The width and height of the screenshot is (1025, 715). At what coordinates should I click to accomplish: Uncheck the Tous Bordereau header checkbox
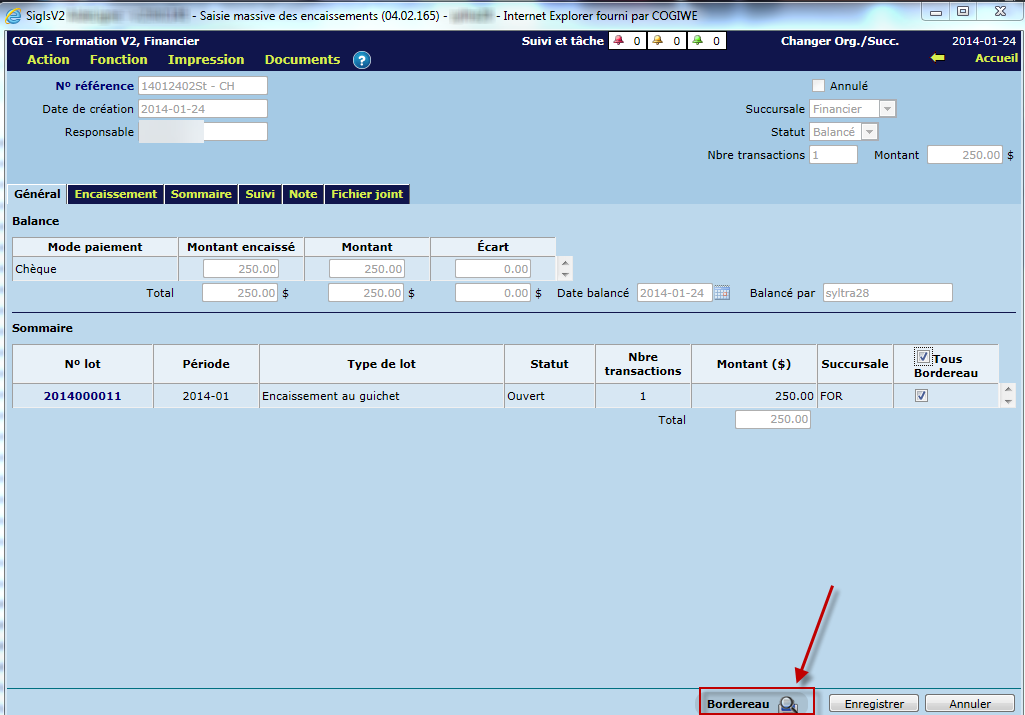924,357
